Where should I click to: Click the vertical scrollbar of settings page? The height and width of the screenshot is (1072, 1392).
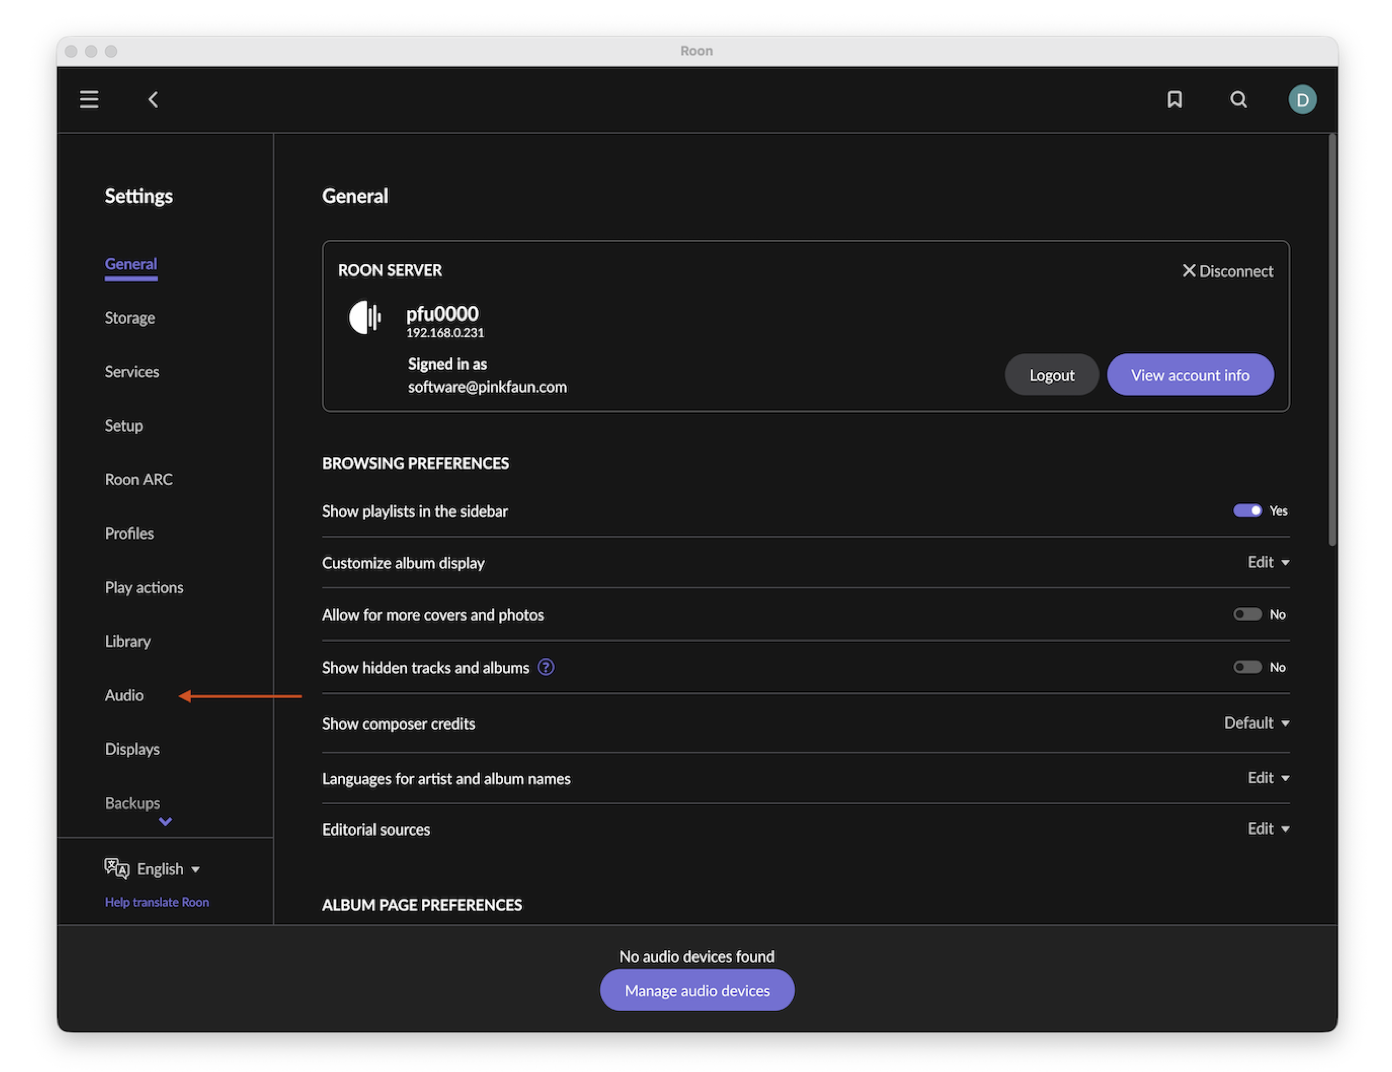tap(1332, 340)
